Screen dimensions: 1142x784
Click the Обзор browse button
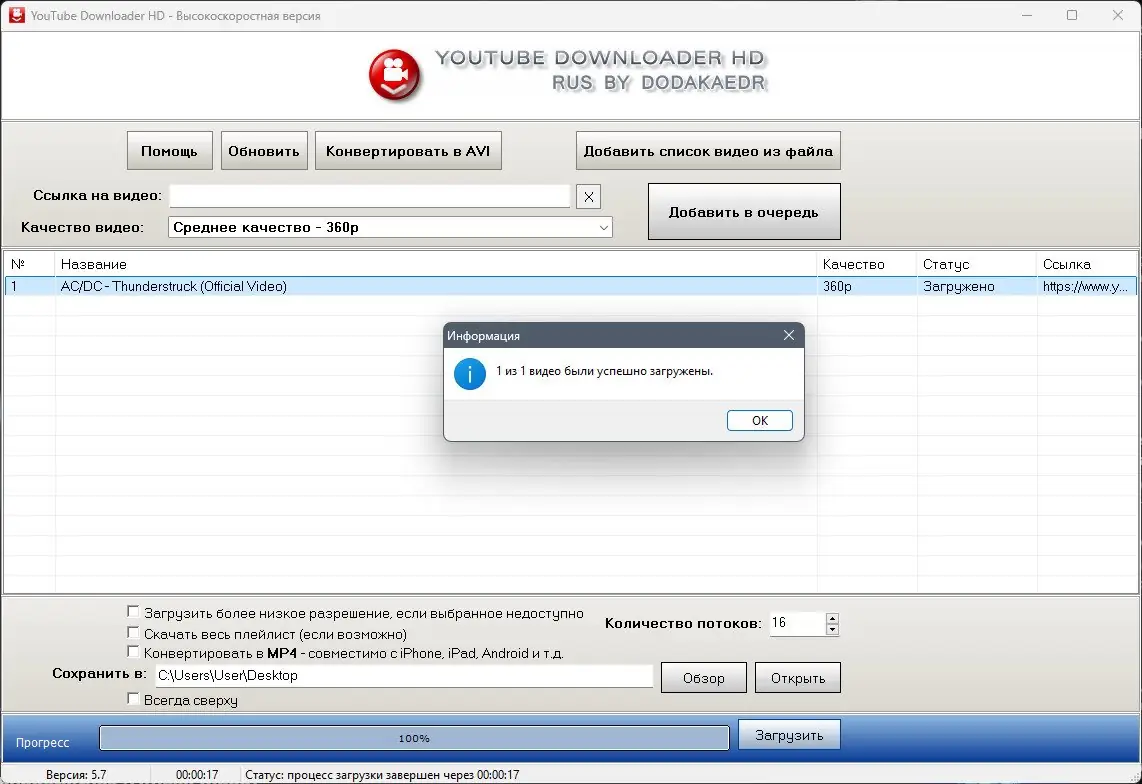pos(704,678)
